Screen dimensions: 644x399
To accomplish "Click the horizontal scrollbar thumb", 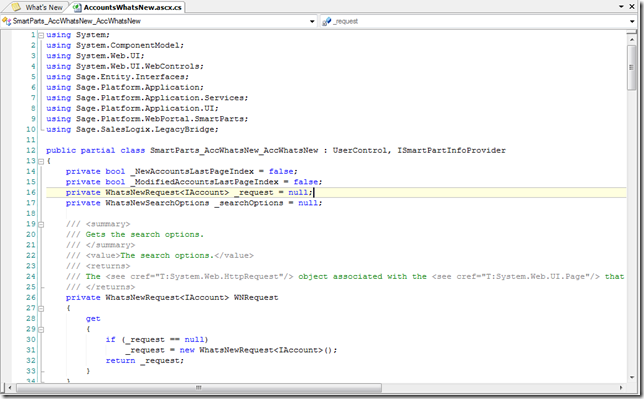I will click(198, 387).
